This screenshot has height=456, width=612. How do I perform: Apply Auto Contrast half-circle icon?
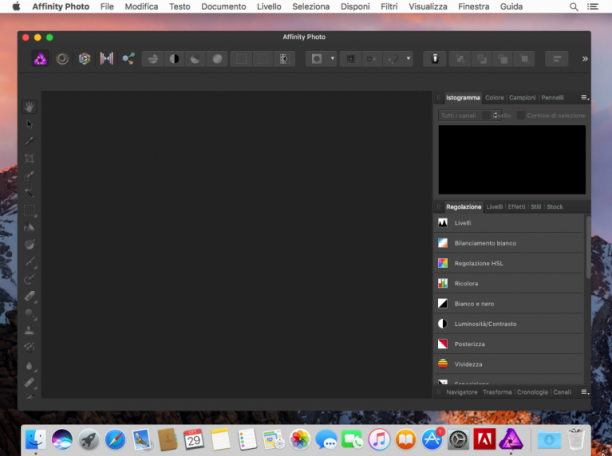pyautogui.click(x=174, y=59)
